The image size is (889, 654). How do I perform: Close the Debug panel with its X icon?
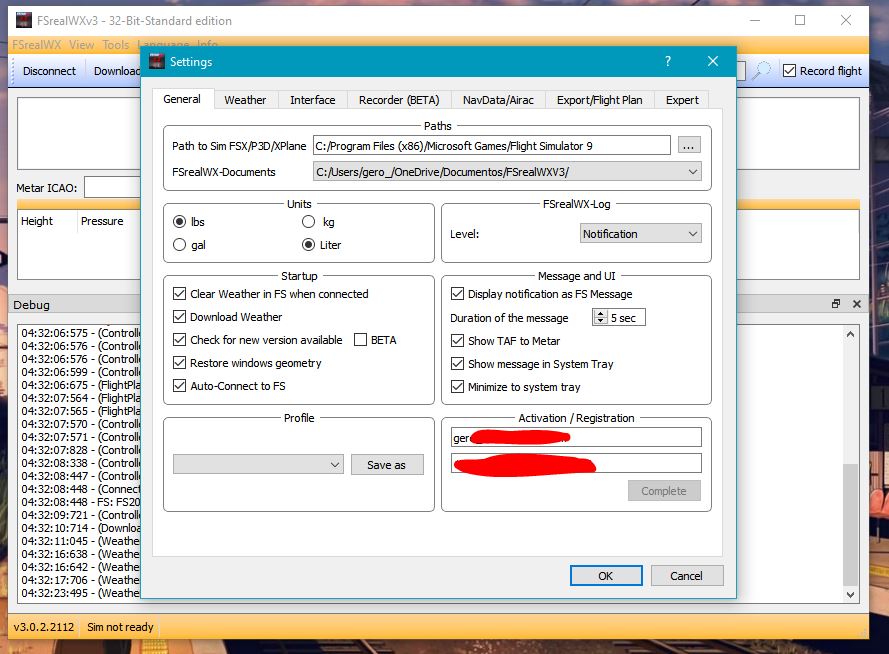857,304
